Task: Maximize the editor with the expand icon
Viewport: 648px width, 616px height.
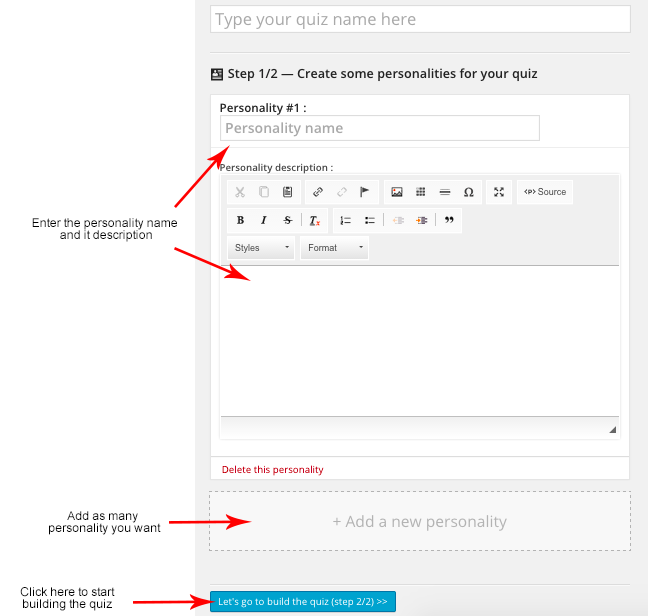Action: click(x=499, y=192)
